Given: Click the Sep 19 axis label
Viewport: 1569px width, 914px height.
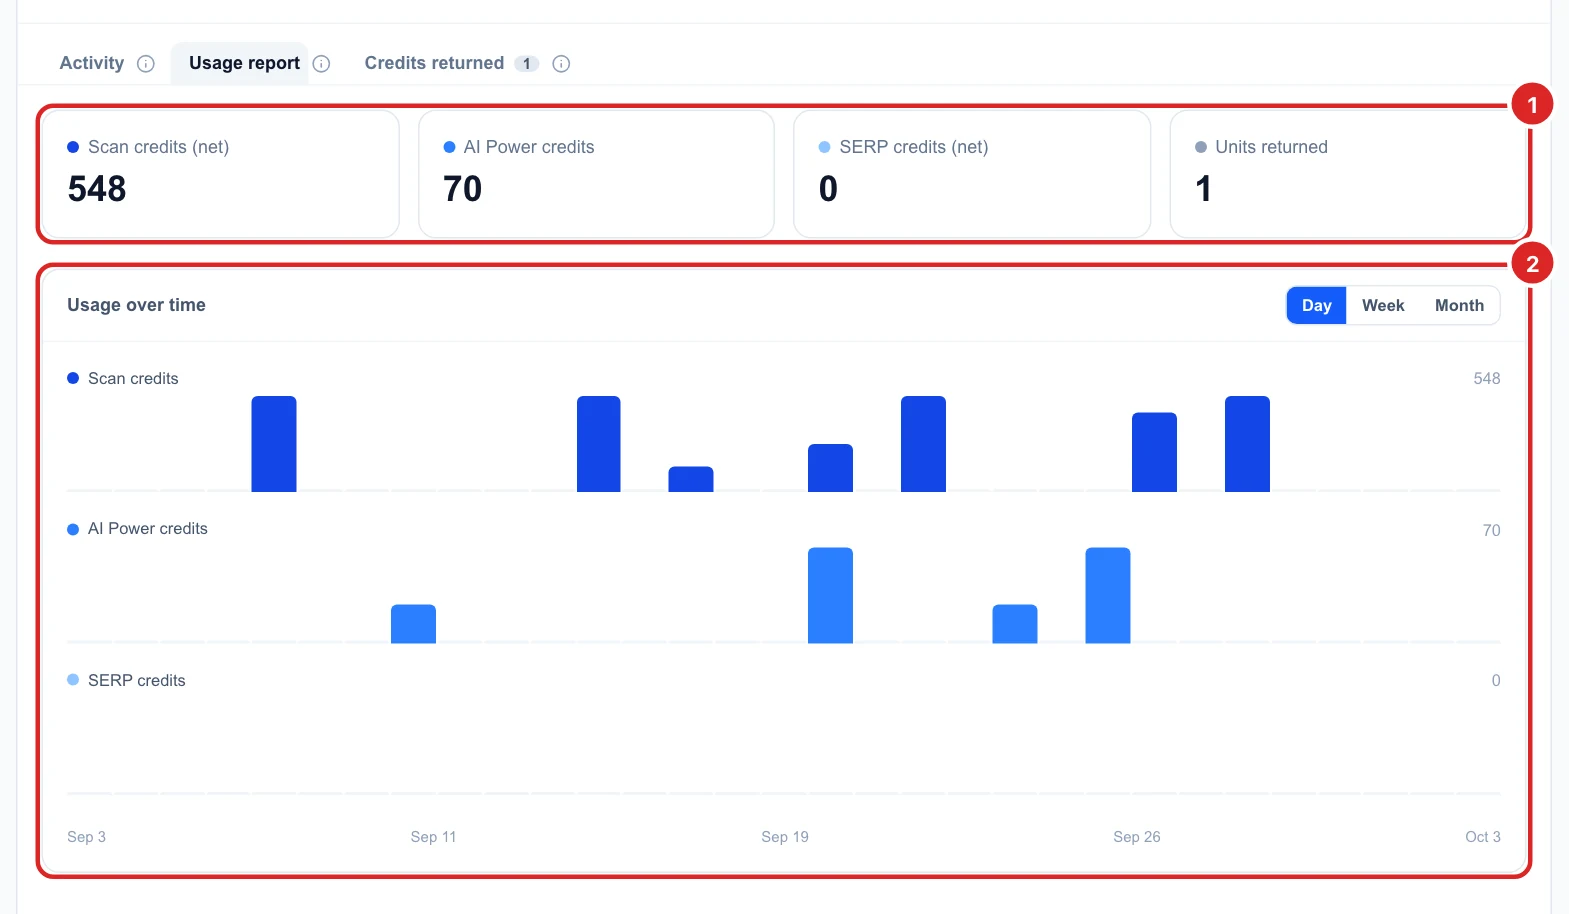Looking at the screenshot, I should coord(785,837).
